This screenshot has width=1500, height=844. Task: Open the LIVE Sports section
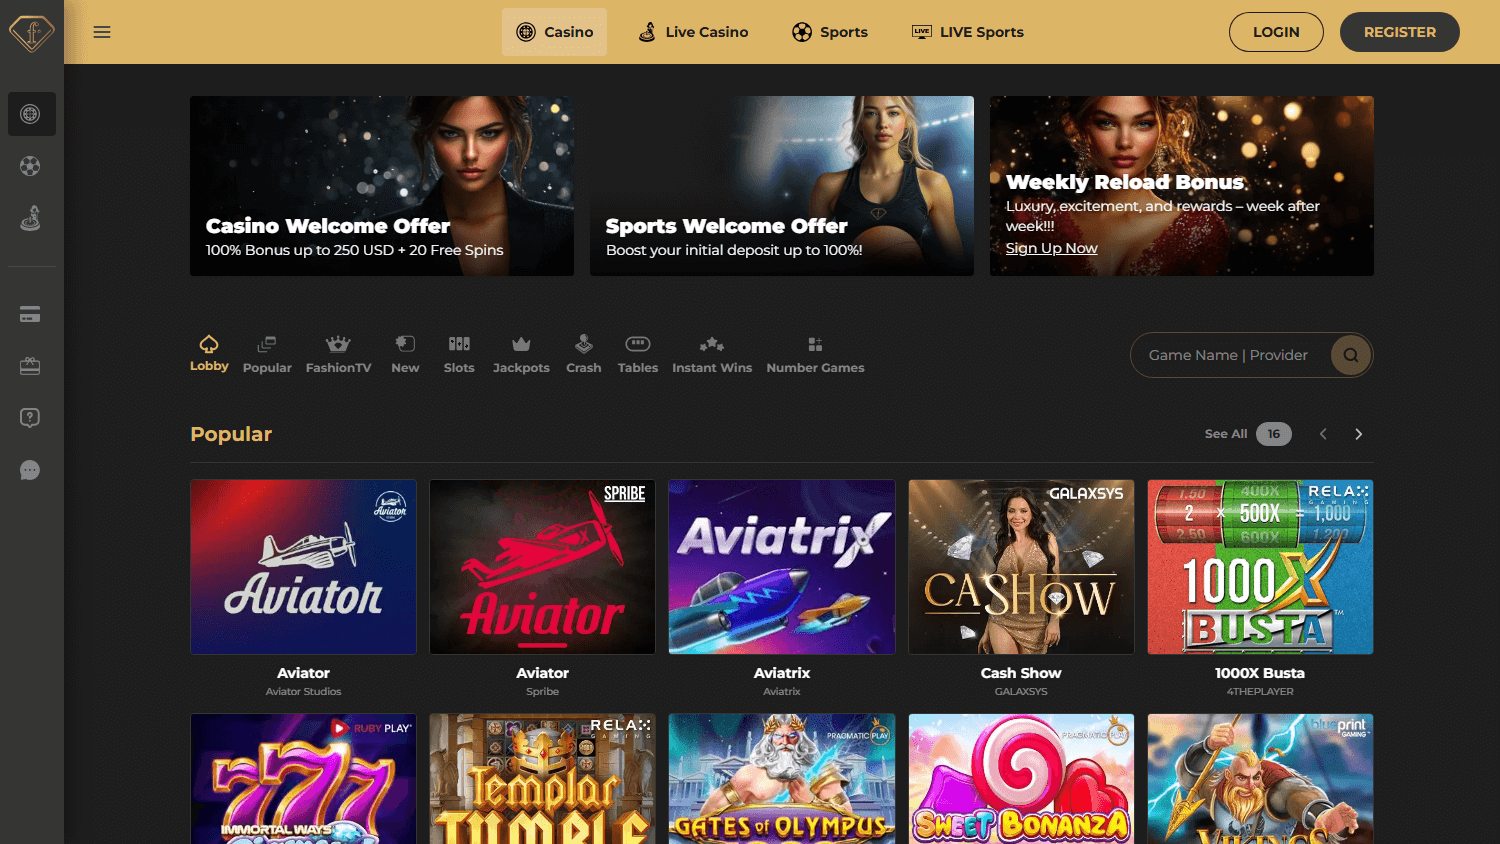point(967,31)
